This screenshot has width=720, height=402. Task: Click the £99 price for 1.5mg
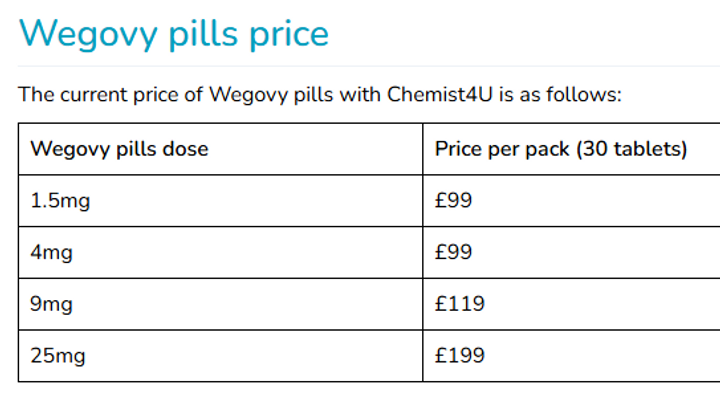453,200
